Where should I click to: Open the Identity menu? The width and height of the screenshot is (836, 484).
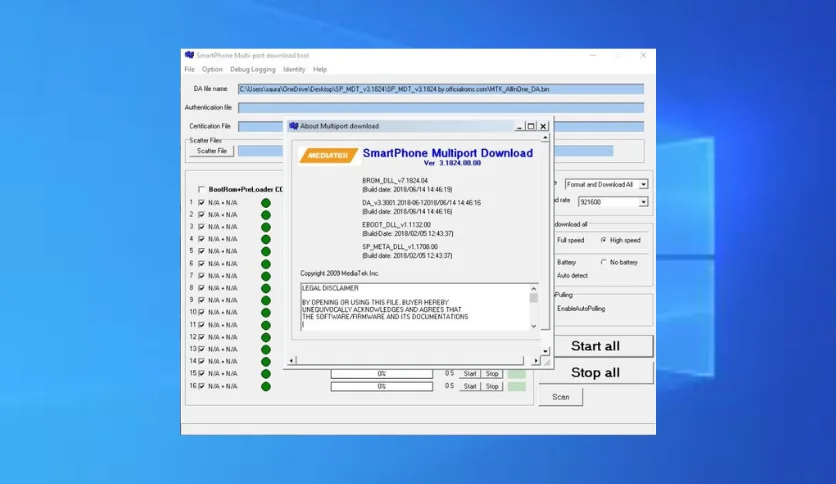click(294, 69)
